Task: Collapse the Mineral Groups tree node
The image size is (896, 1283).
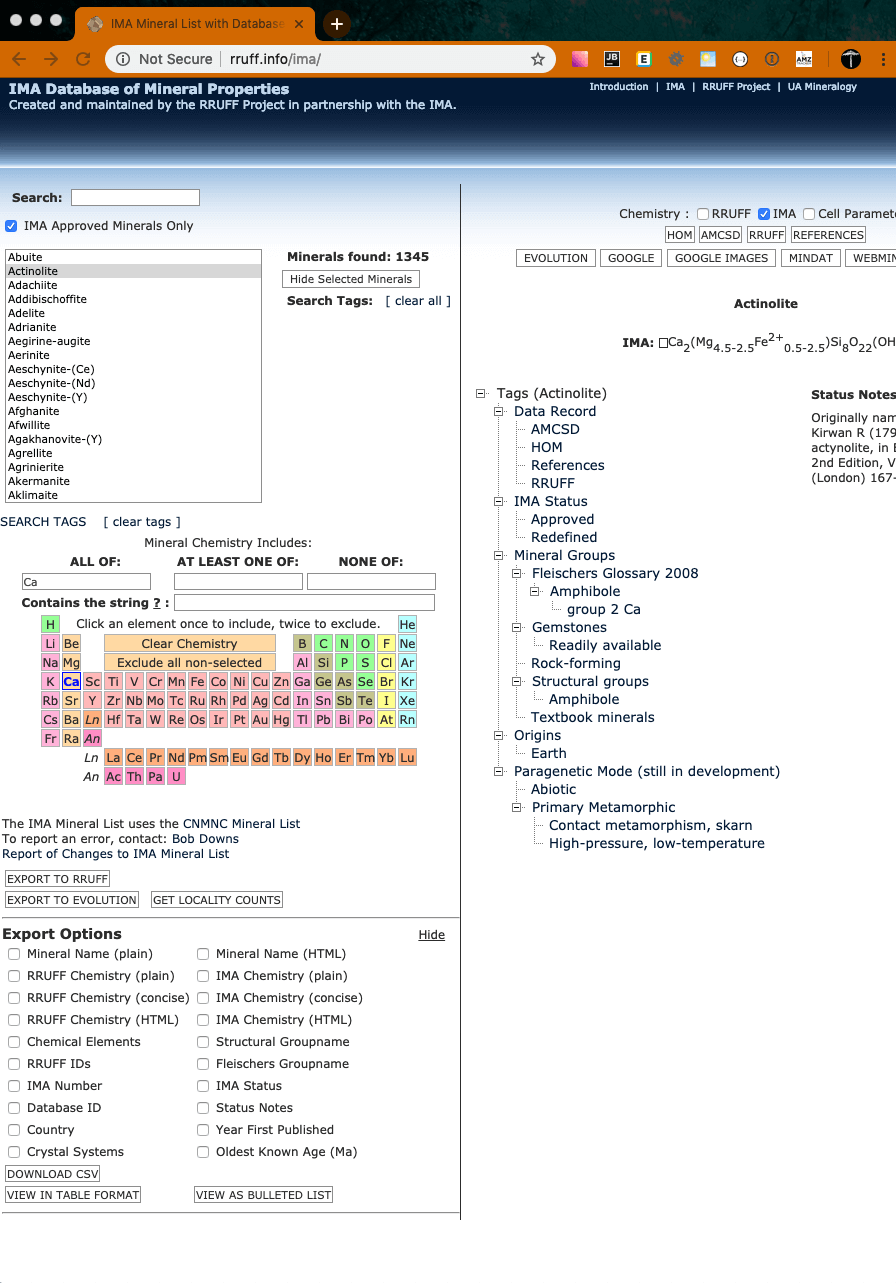Action: tap(499, 556)
